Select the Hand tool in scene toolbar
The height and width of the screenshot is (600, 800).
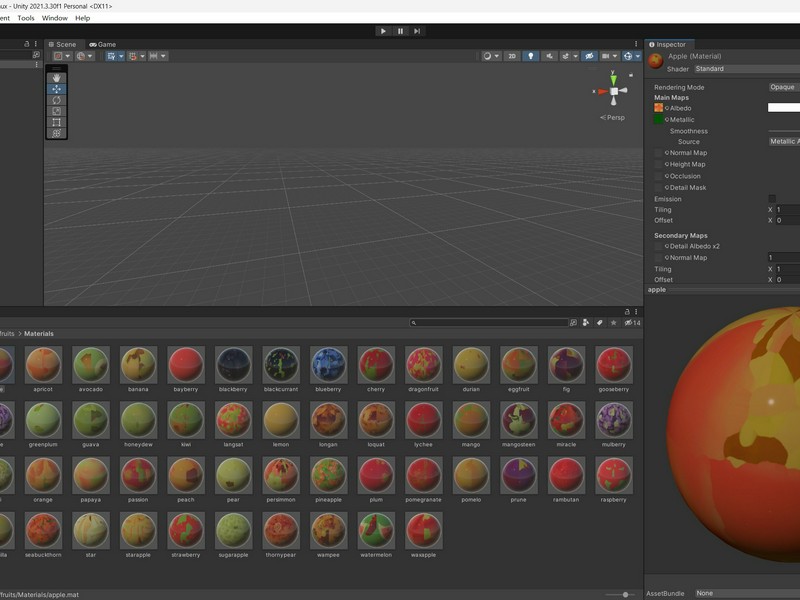click(x=56, y=78)
